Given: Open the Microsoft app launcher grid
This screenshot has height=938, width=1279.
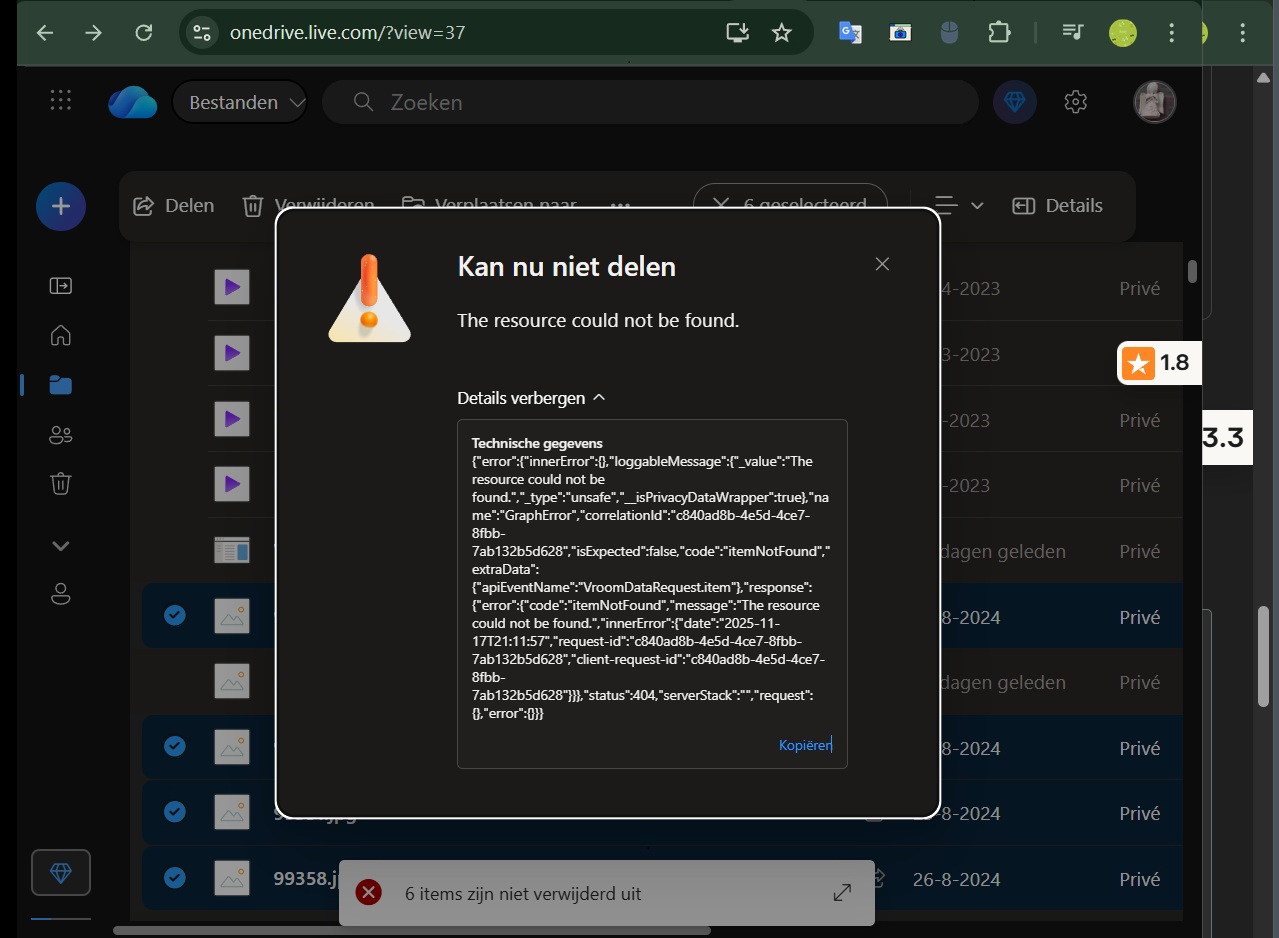Looking at the screenshot, I should click(x=61, y=100).
